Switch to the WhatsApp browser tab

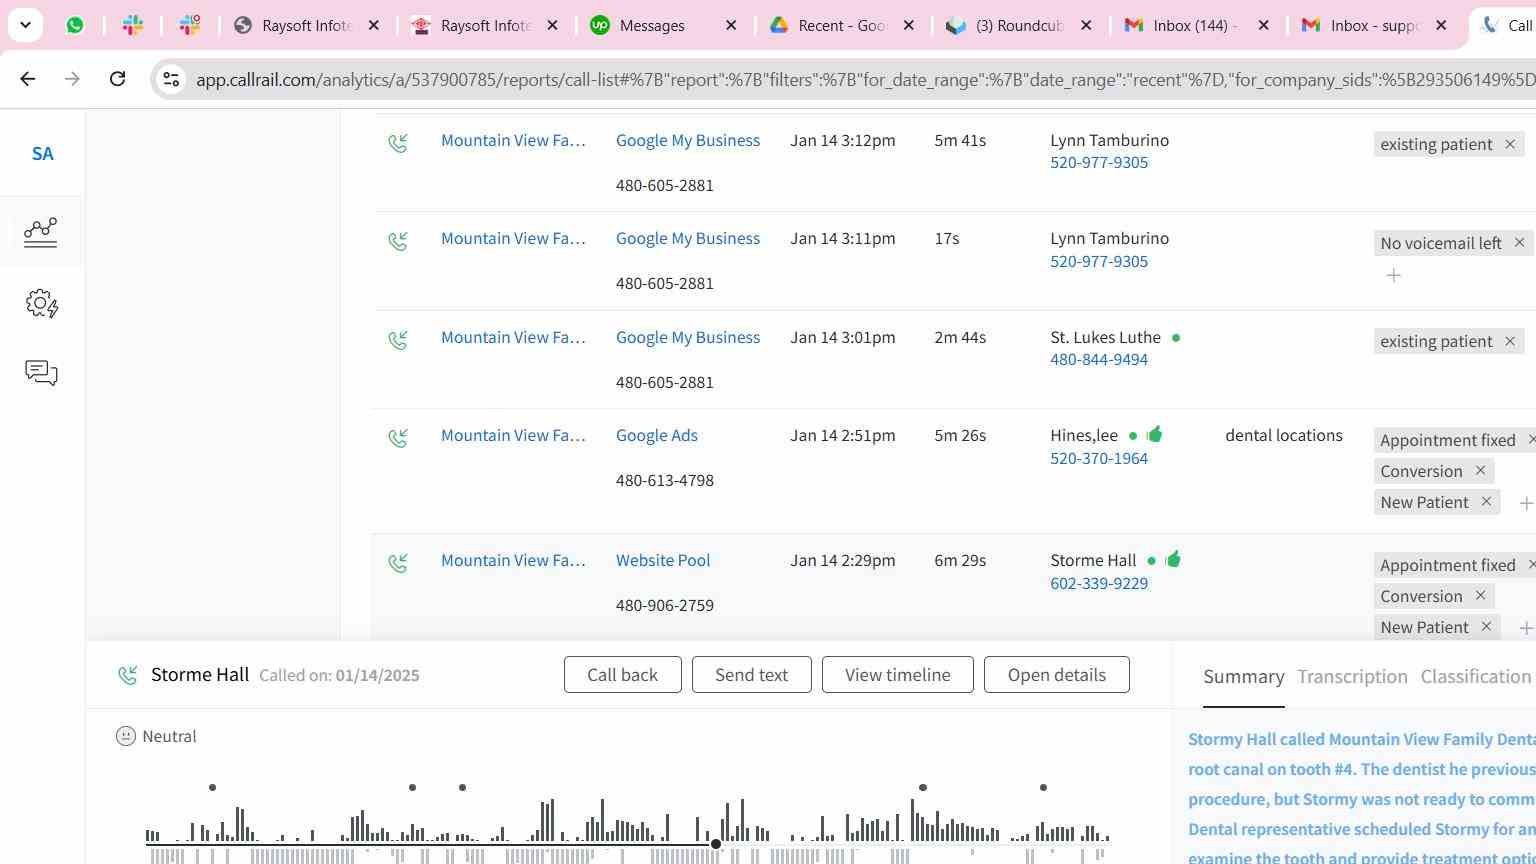pos(75,25)
